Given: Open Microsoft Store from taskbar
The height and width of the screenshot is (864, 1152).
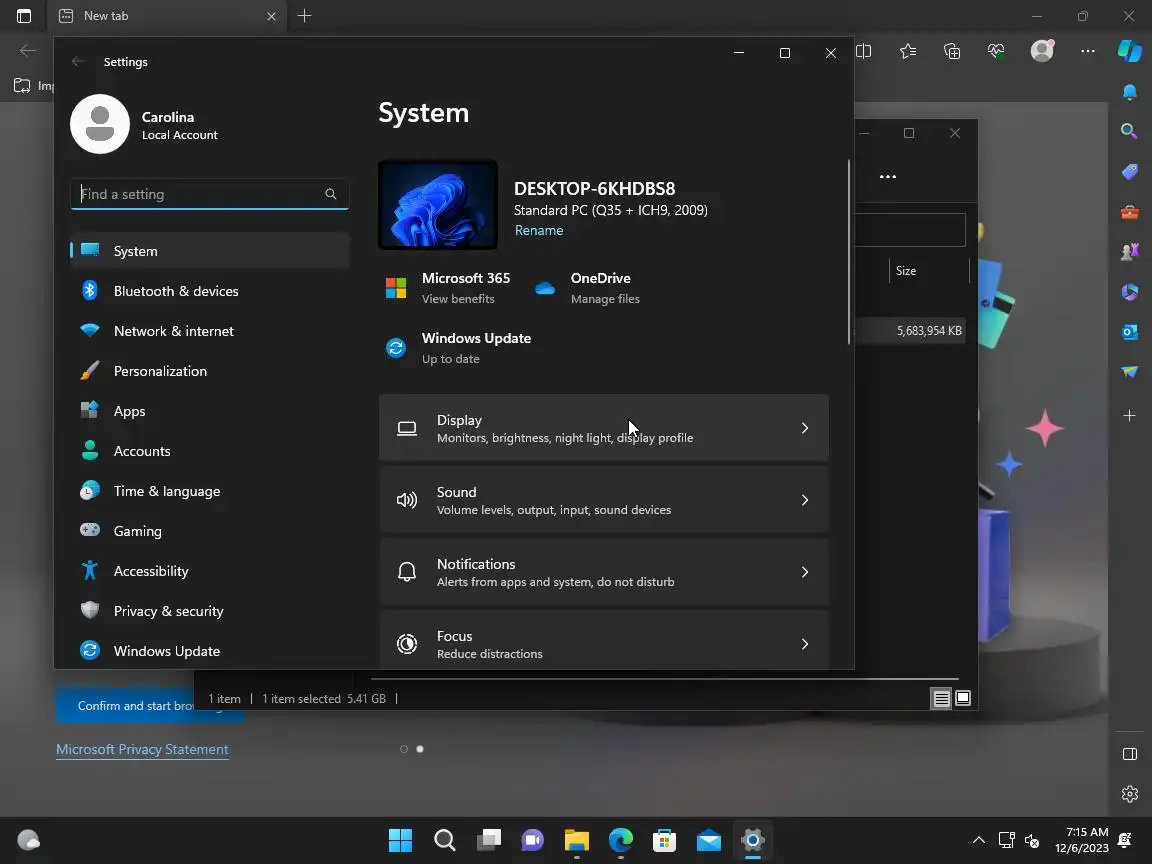Looking at the screenshot, I should tap(665, 840).
